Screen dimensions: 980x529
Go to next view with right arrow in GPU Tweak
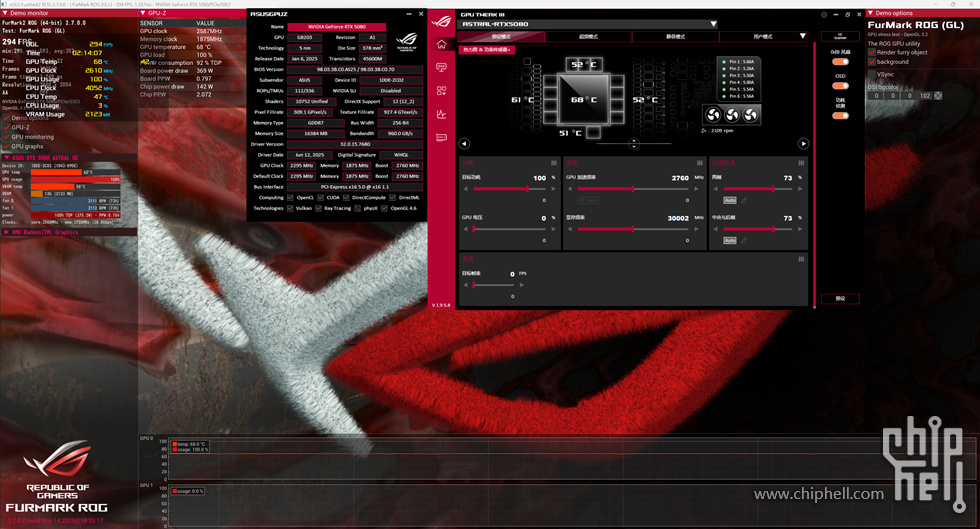pos(803,144)
